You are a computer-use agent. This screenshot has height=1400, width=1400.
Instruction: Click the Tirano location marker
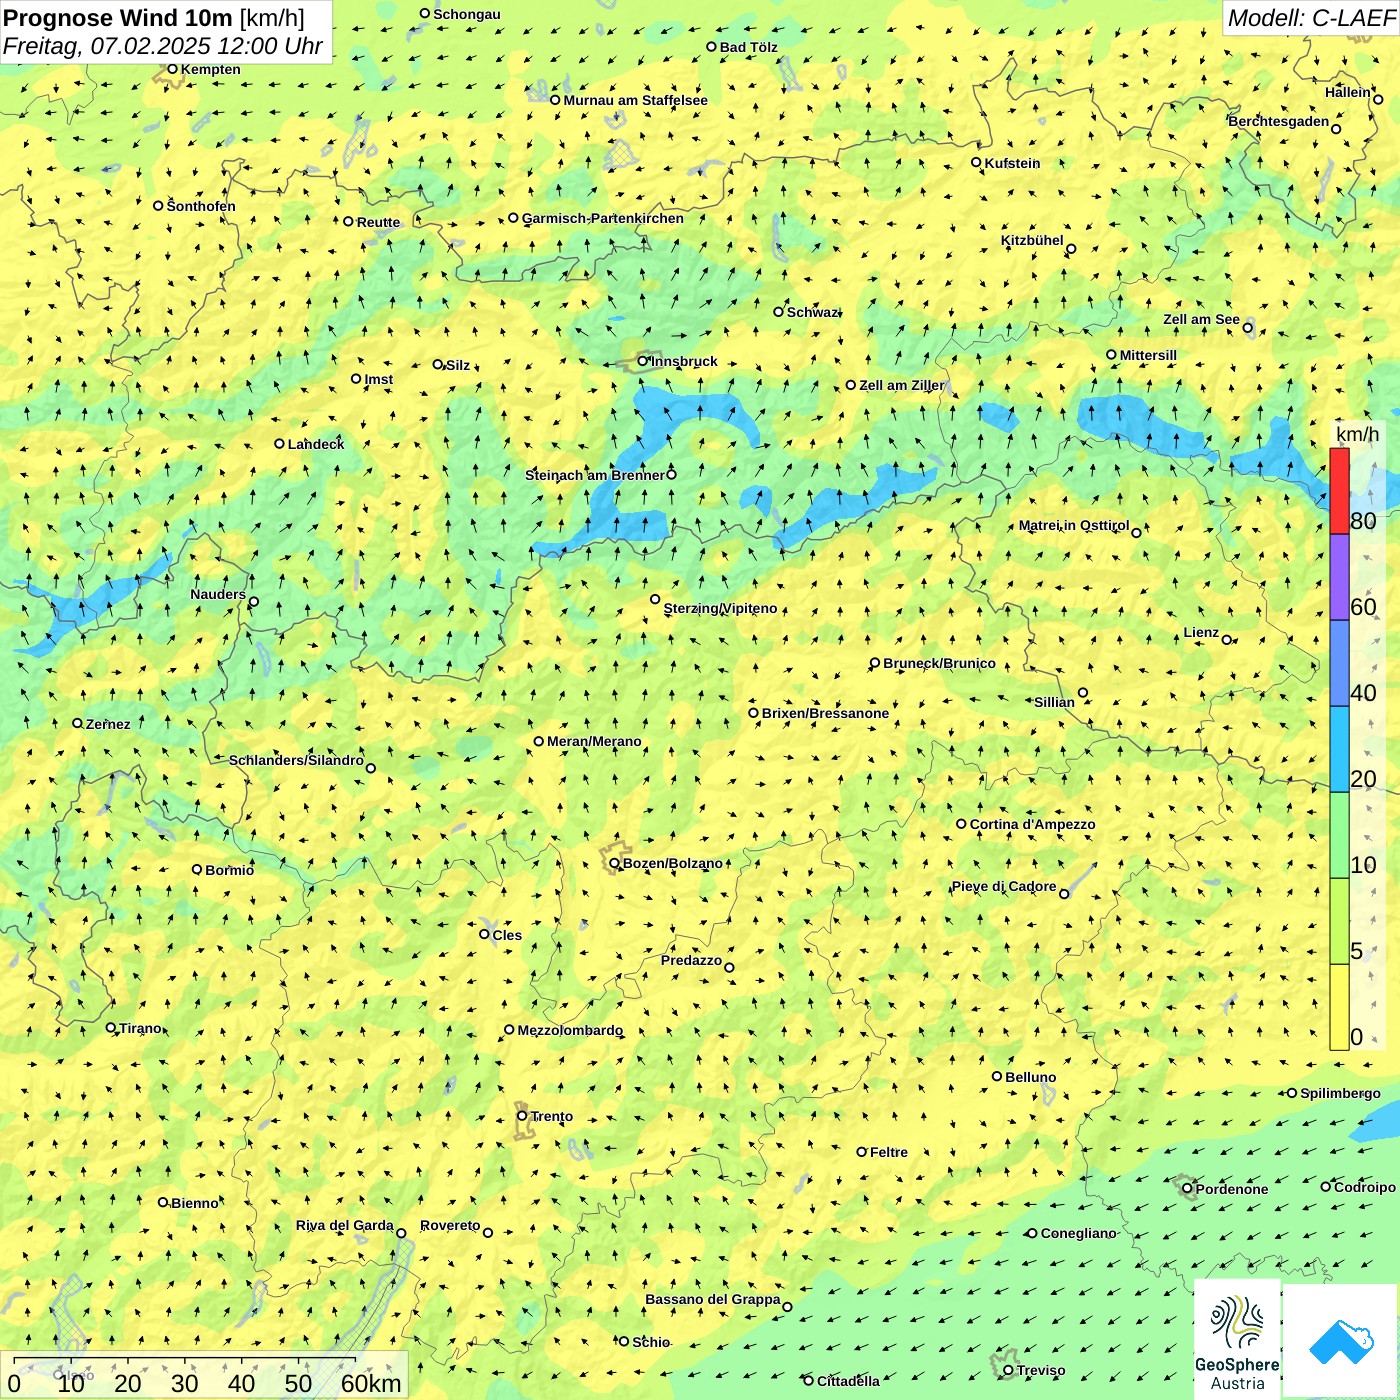point(111,1027)
